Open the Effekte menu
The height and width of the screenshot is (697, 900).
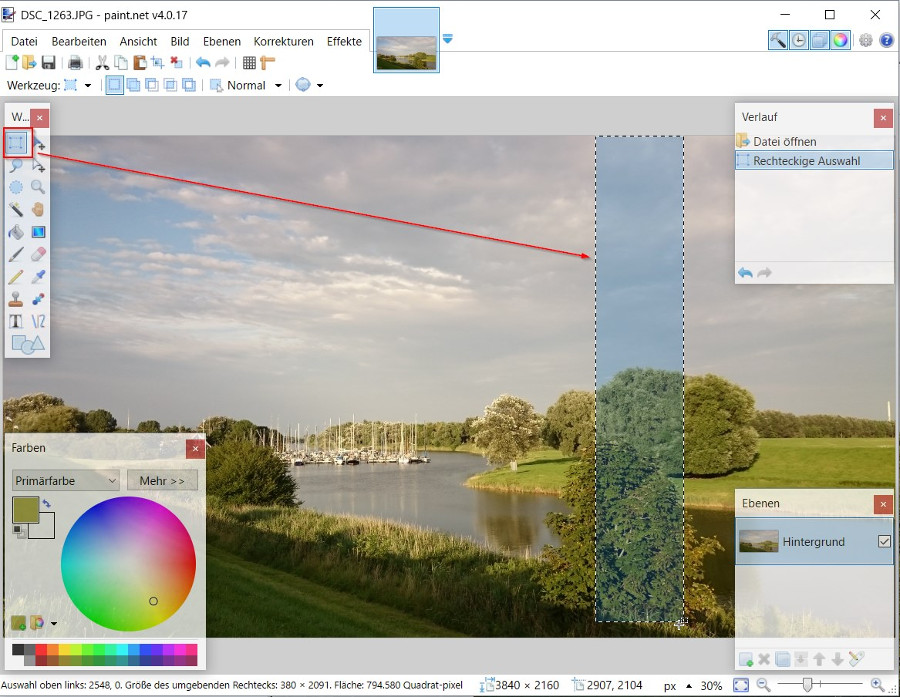(344, 42)
